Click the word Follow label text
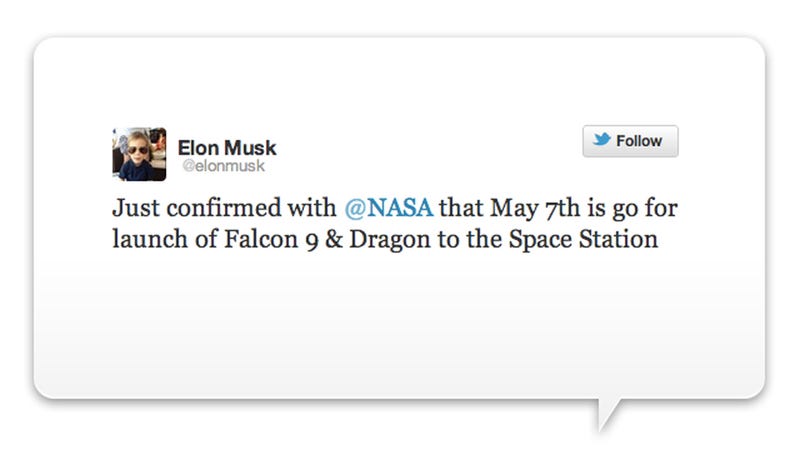This screenshot has width=800, height=450. point(639,141)
